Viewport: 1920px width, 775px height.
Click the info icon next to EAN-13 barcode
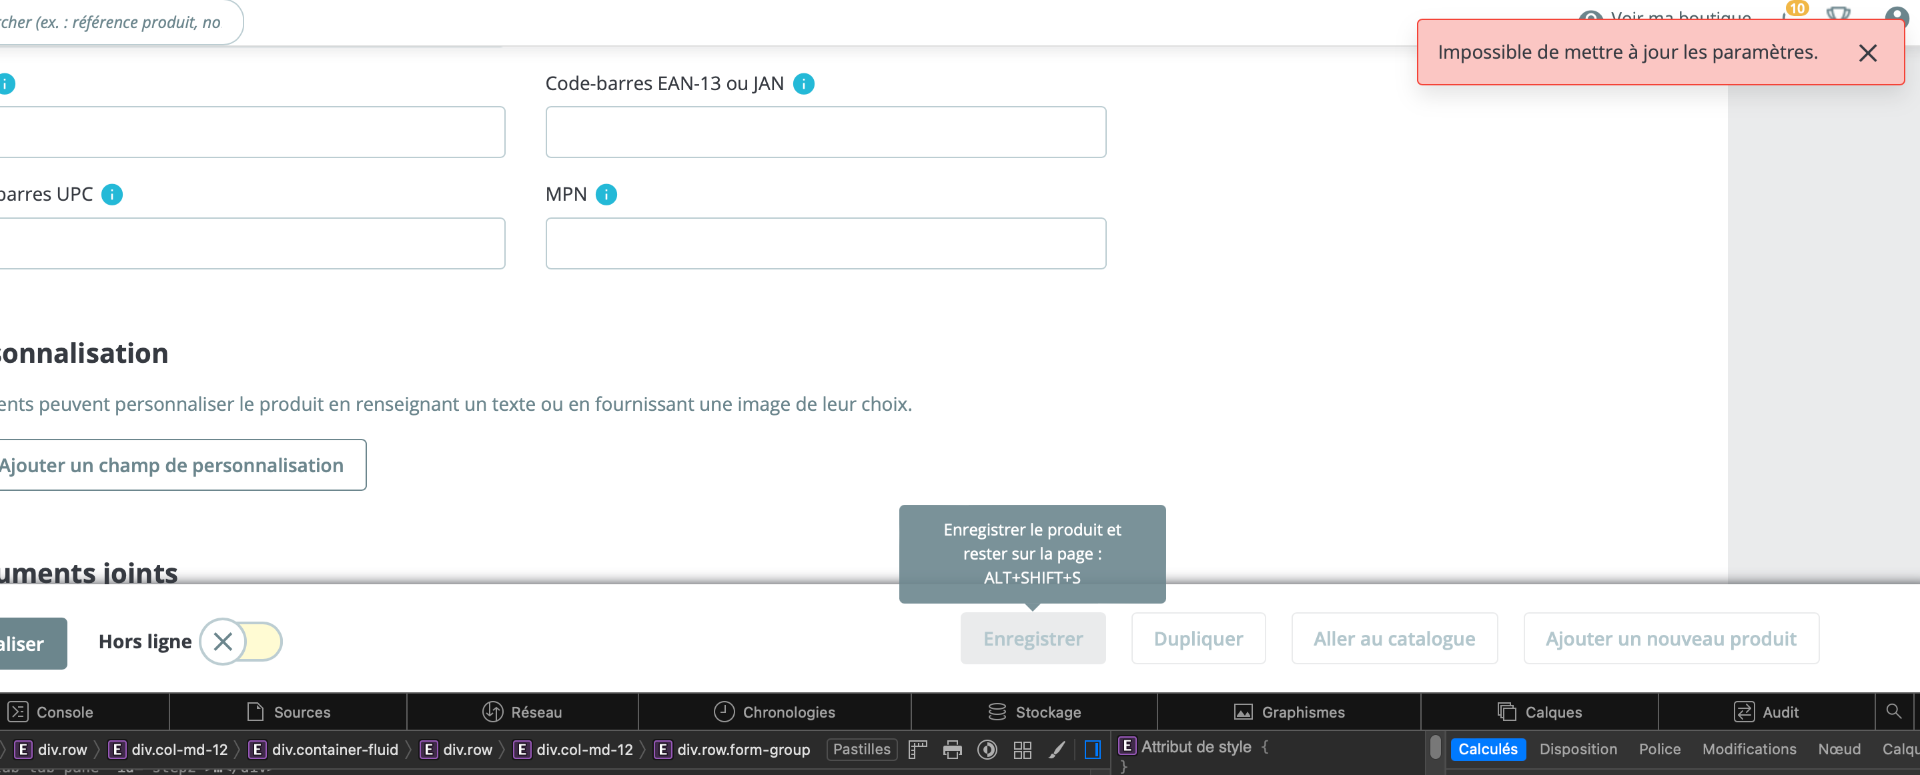(x=804, y=84)
